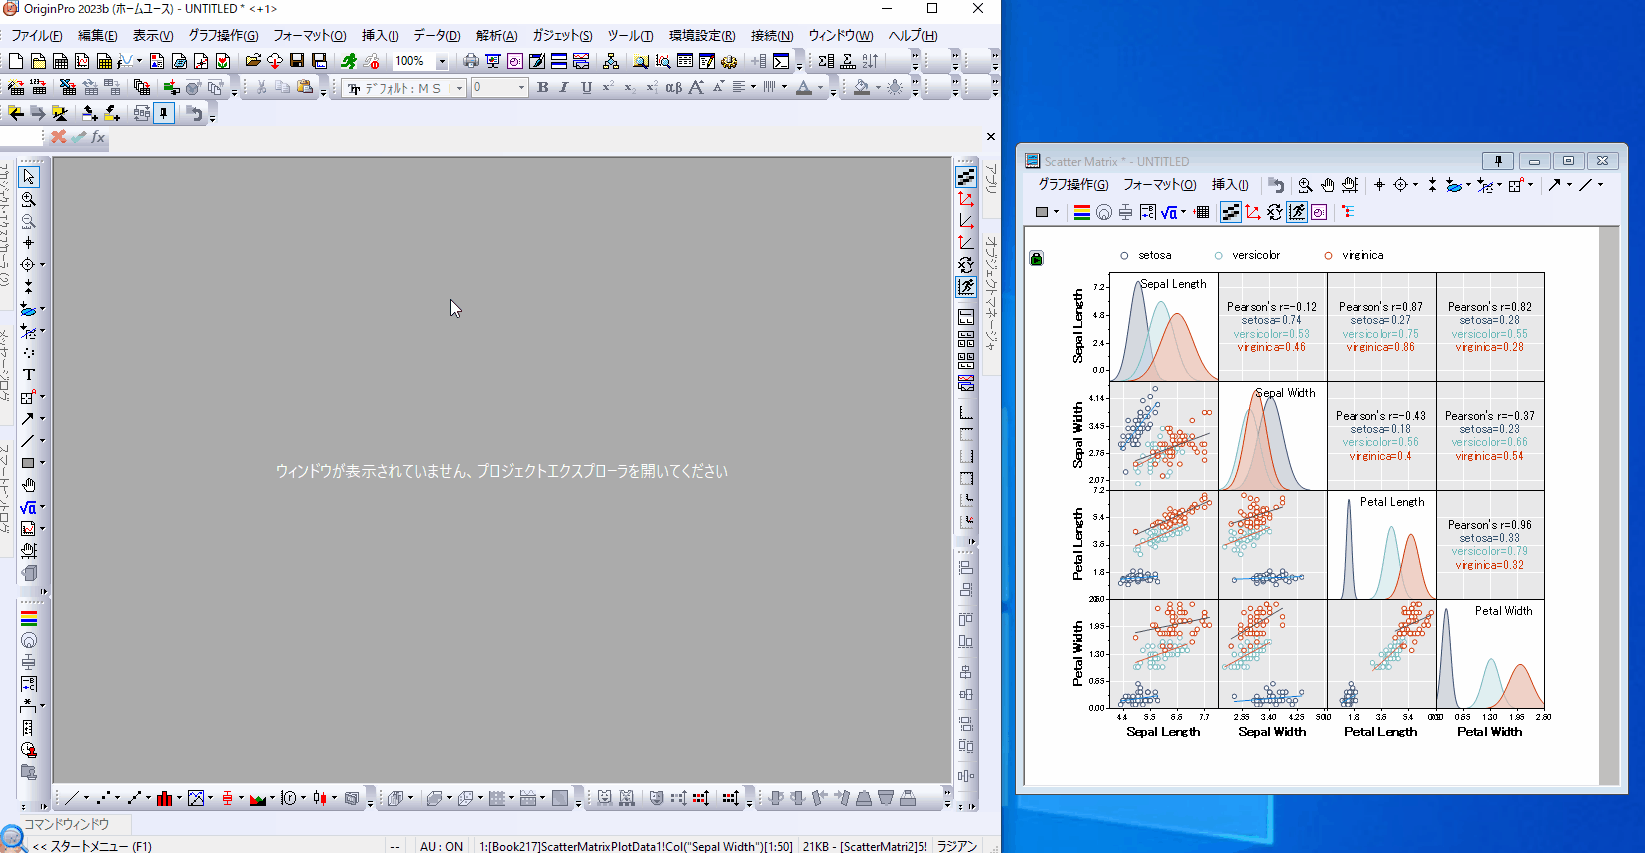The height and width of the screenshot is (853, 1645).
Task: Select the Pan hand tool in left toolbar
Action: coord(28,485)
